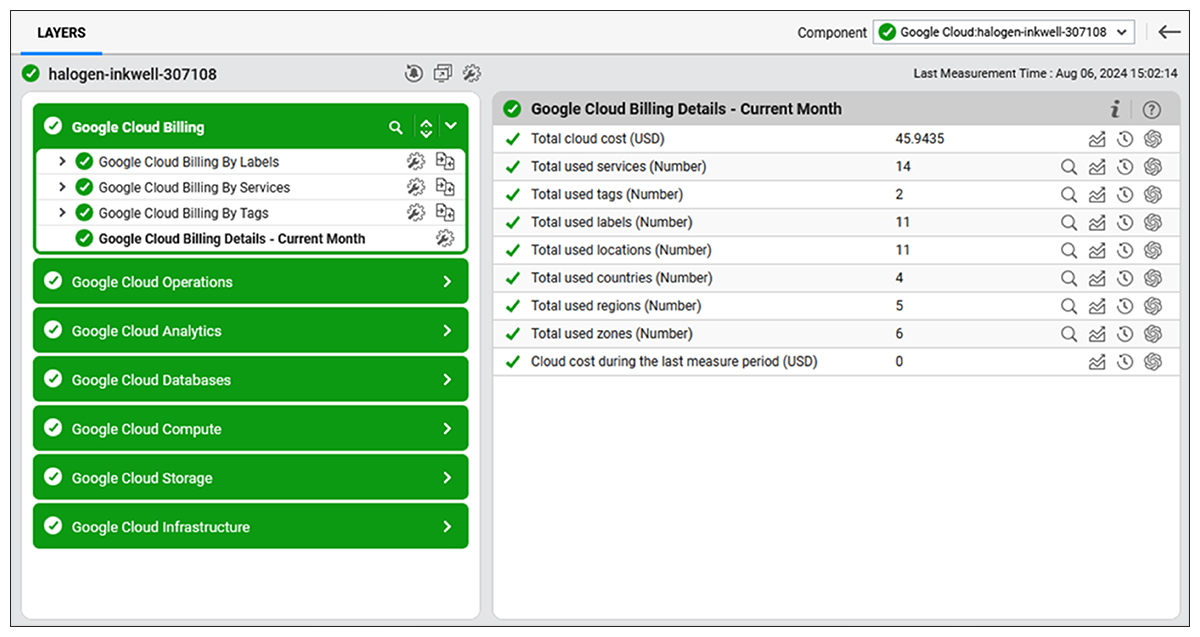This screenshot has width=1200, height=637.
Task: Open detailed diagnosis magnifier for Total used countries
Action: [1069, 278]
